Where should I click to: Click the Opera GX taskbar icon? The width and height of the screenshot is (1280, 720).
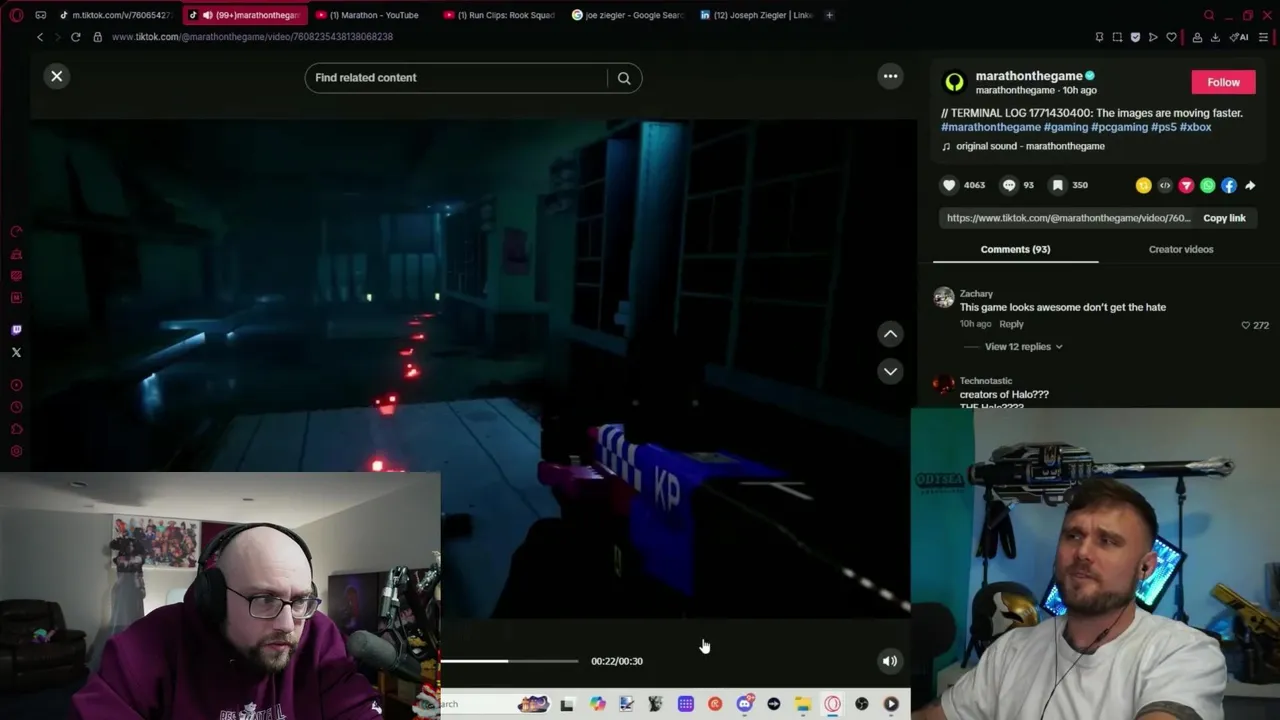click(x=832, y=704)
